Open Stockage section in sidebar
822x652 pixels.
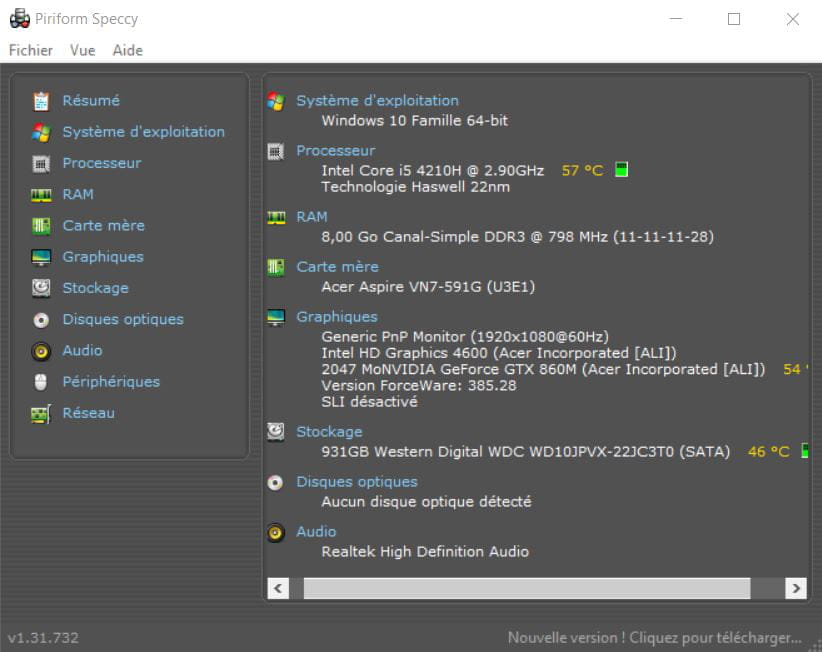pos(95,288)
